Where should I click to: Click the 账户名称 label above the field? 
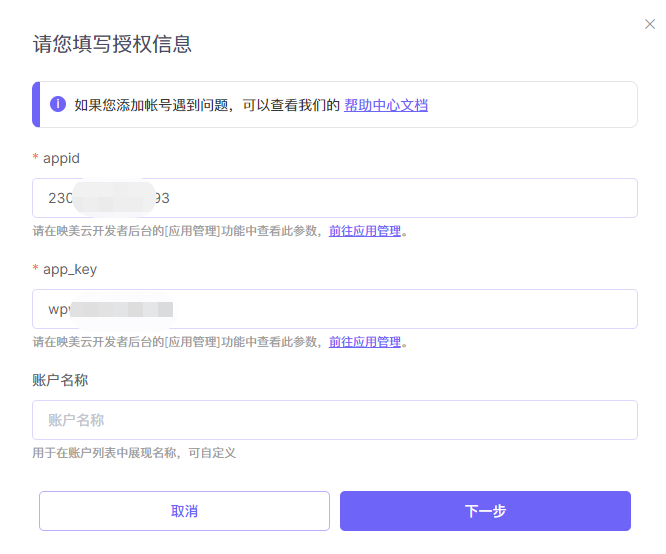[x=61, y=380]
